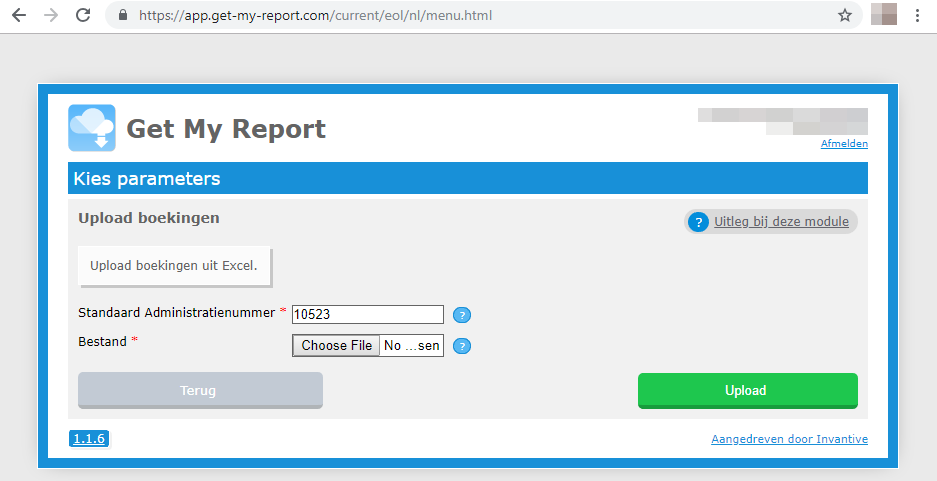937x481 pixels.
Task: Click the Terug button
Action: click(200, 391)
